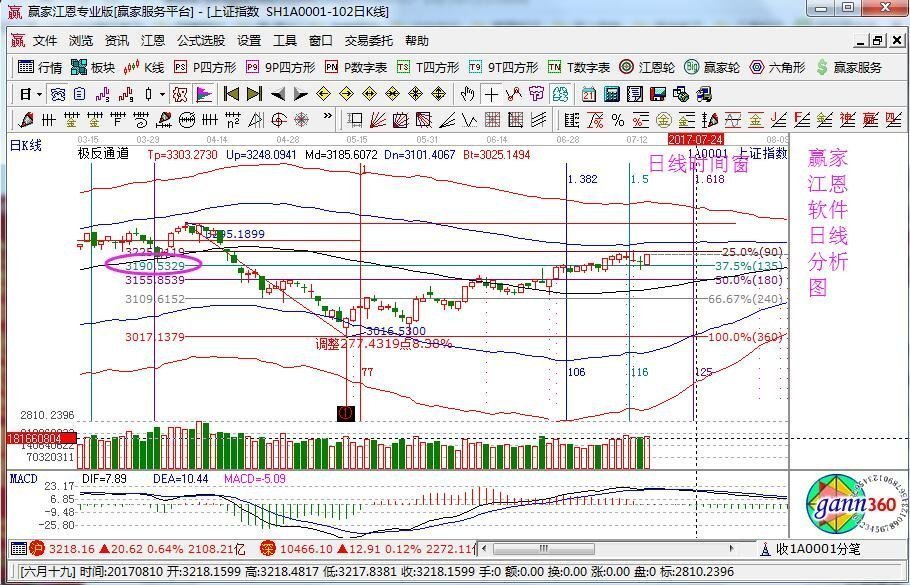Toggle the 权 adjustment icon
Viewport: 910px width, 585px height.
pos(181,94)
